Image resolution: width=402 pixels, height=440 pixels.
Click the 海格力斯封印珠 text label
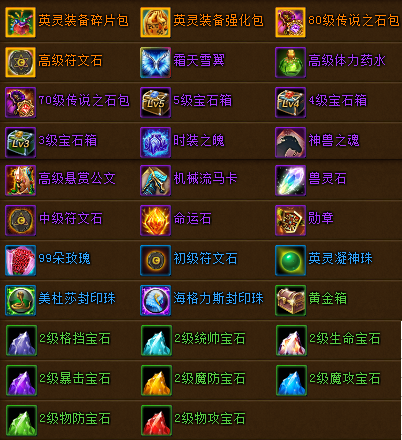tap(218, 298)
